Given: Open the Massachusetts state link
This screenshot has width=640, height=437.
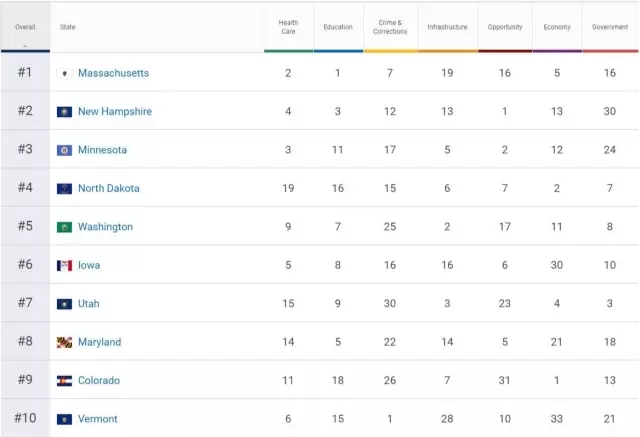Looking at the screenshot, I should pyautogui.click(x=113, y=73).
